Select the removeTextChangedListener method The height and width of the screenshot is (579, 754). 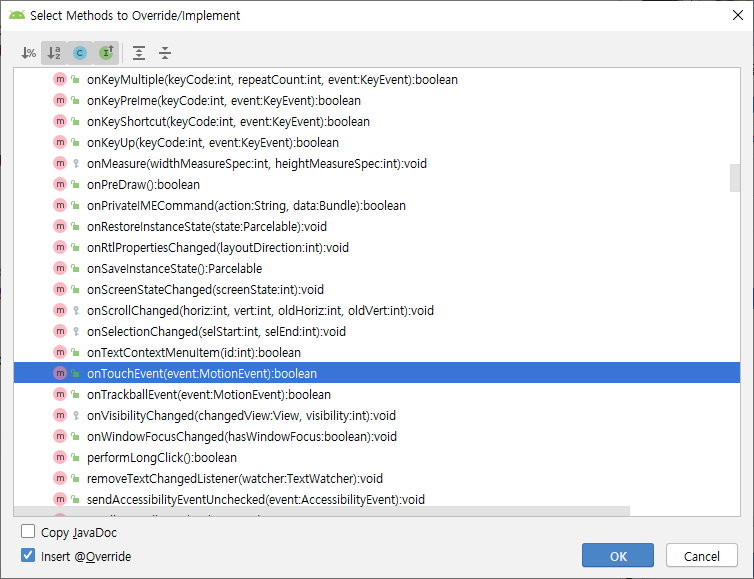[377, 478]
